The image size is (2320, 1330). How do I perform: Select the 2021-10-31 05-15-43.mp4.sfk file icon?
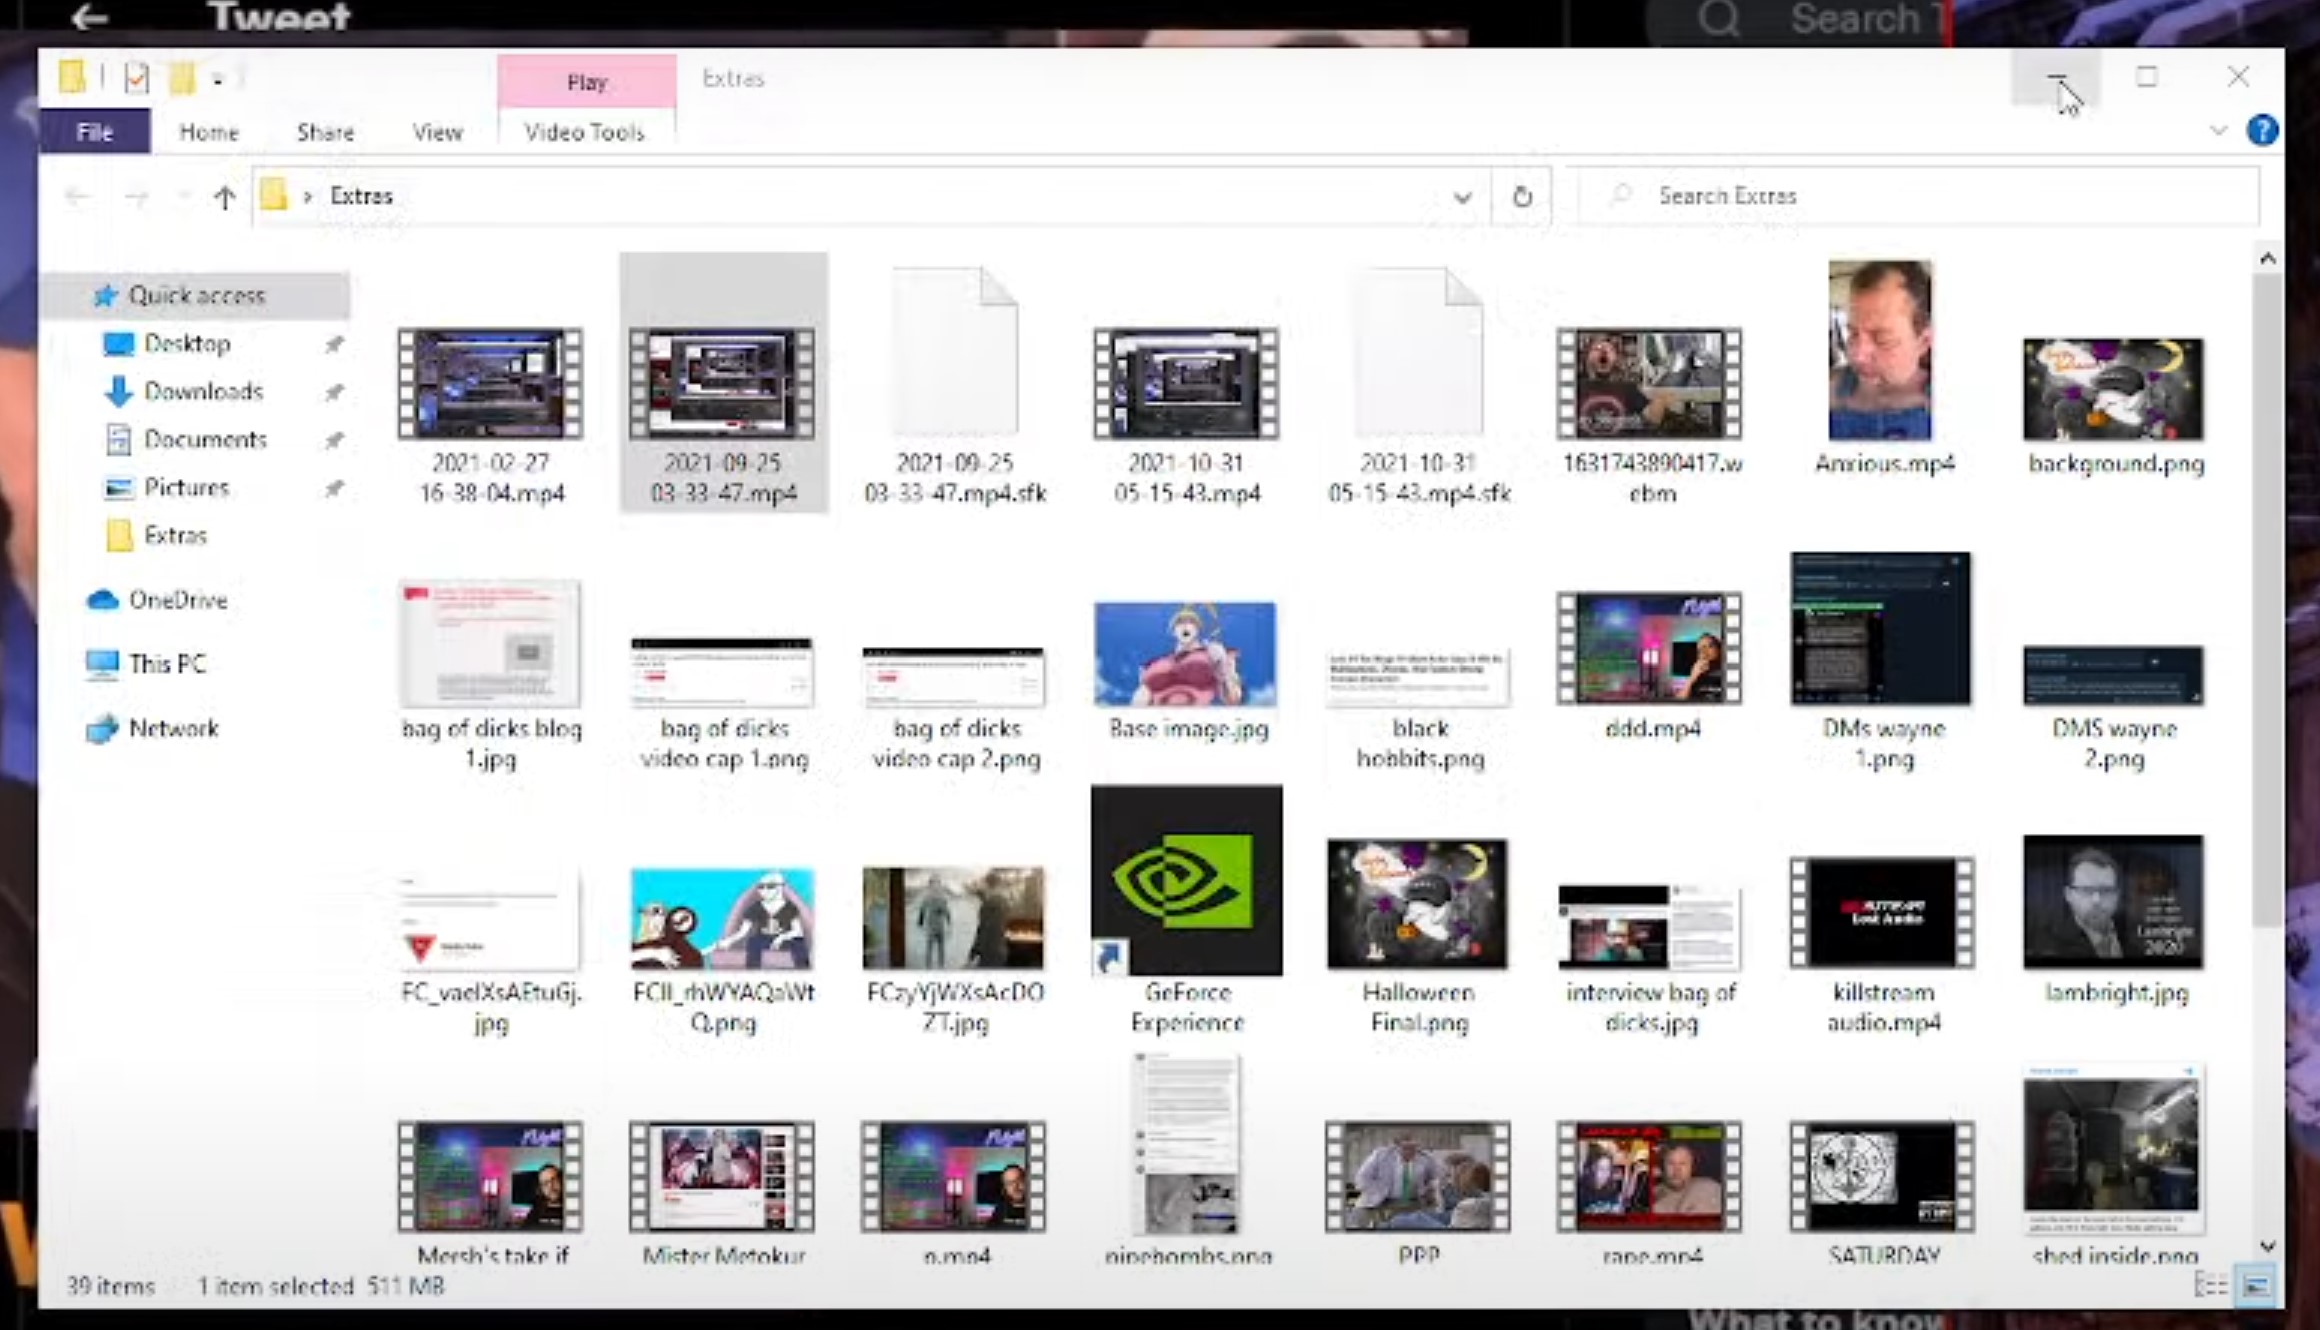click(1418, 352)
